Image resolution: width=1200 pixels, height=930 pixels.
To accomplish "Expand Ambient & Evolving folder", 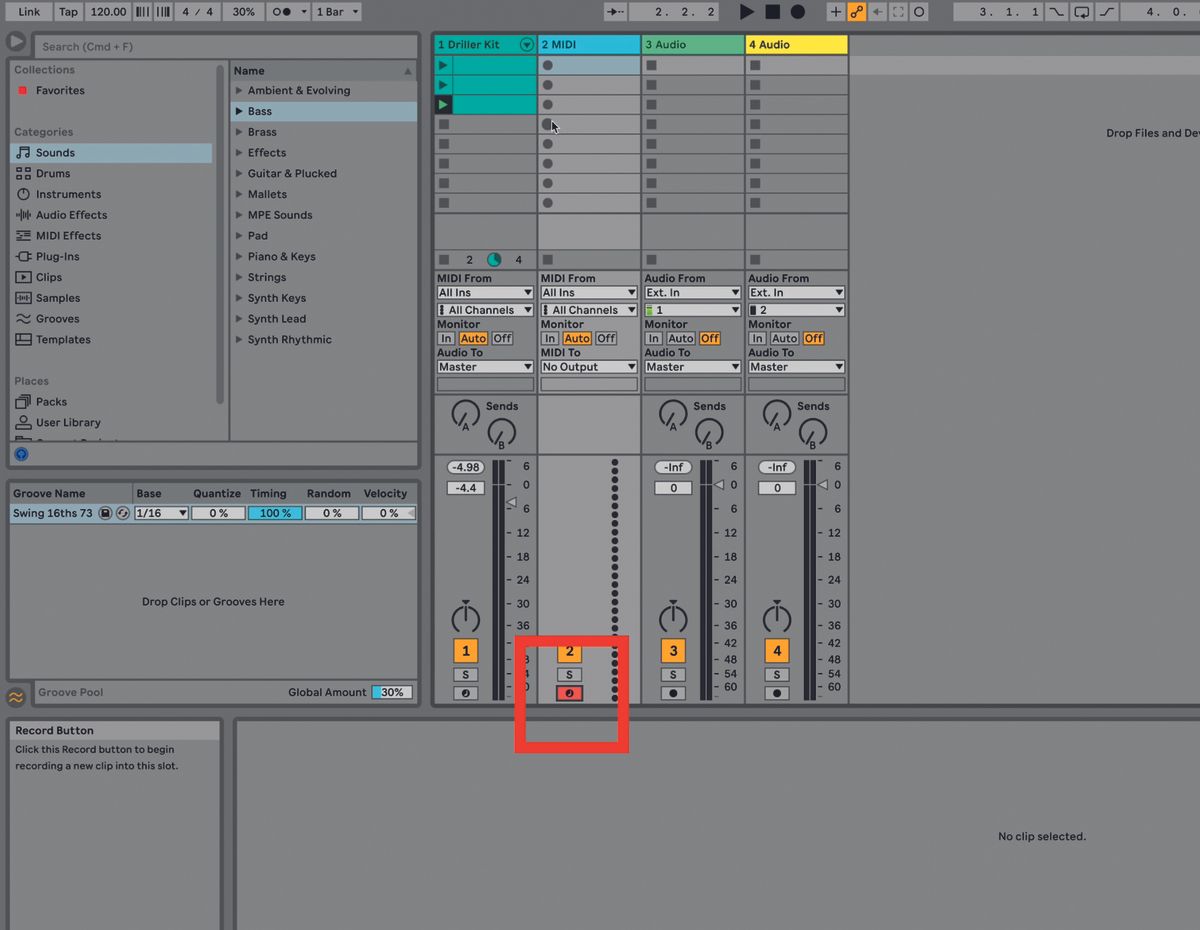I will (239, 90).
